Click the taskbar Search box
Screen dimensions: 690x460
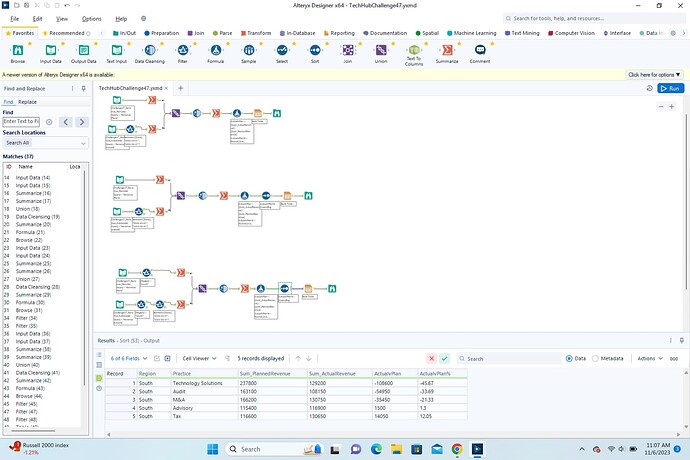point(274,449)
